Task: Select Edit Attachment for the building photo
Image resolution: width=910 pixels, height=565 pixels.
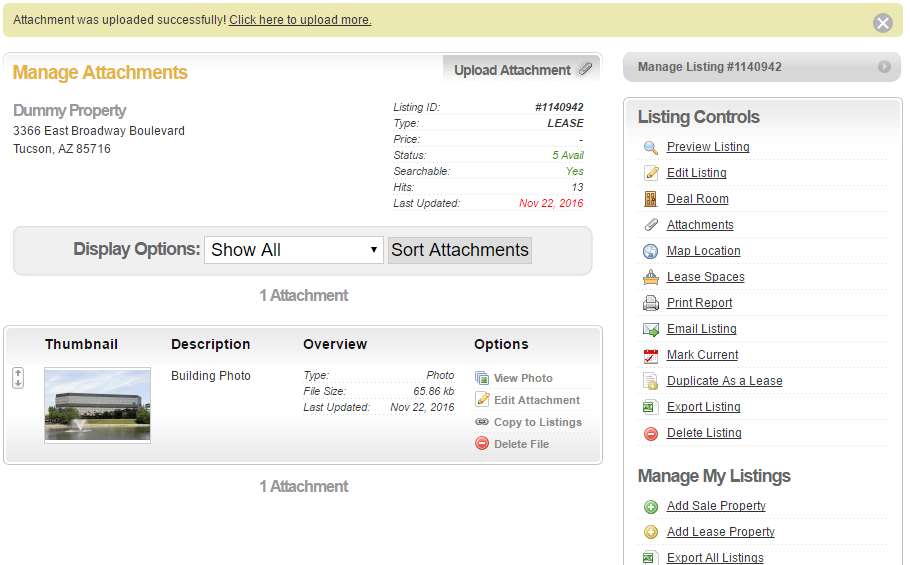Action: tap(536, 400)
